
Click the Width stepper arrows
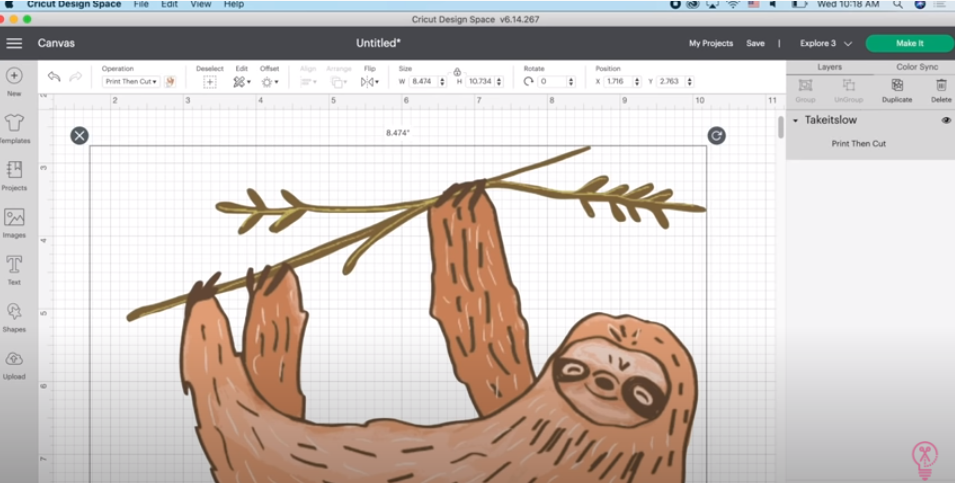coord(443,82)
